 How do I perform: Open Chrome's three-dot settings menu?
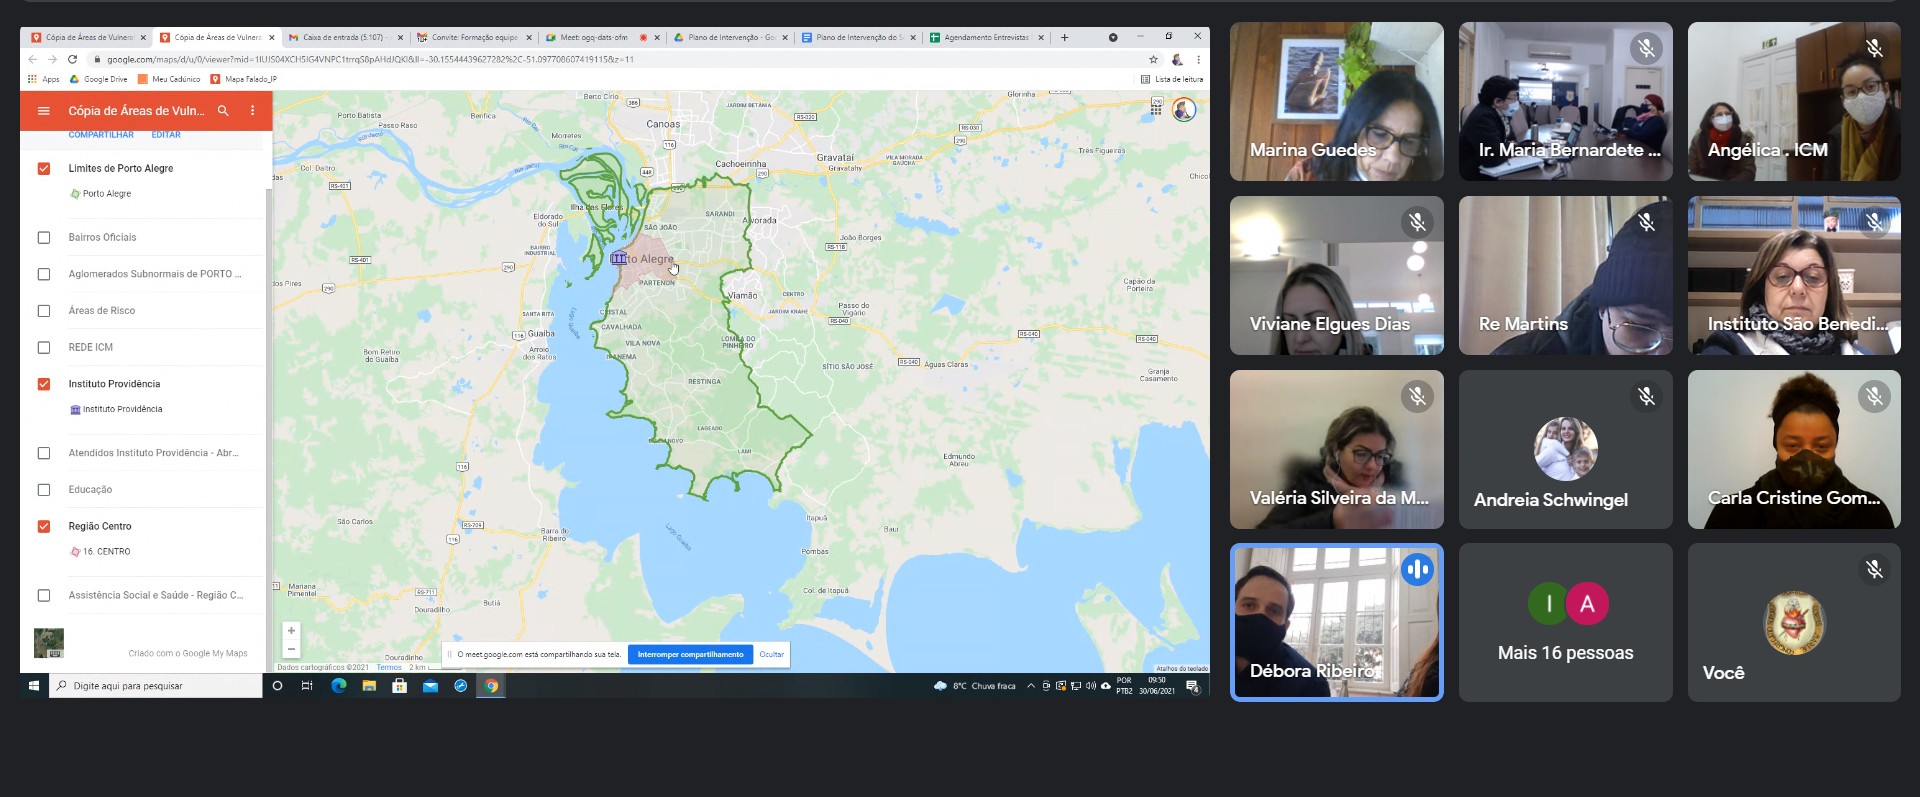(x=1198, y=60)
